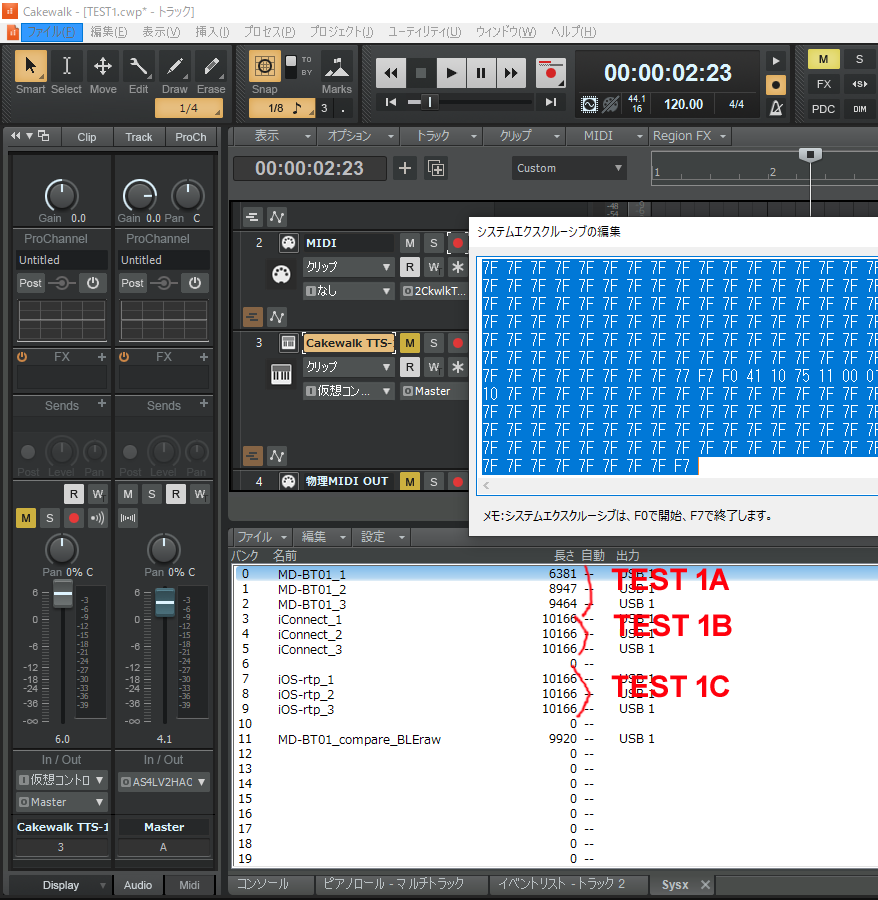Toggle the metronome icon
Screen dimensions: 878x900
[x=776, y=107]
